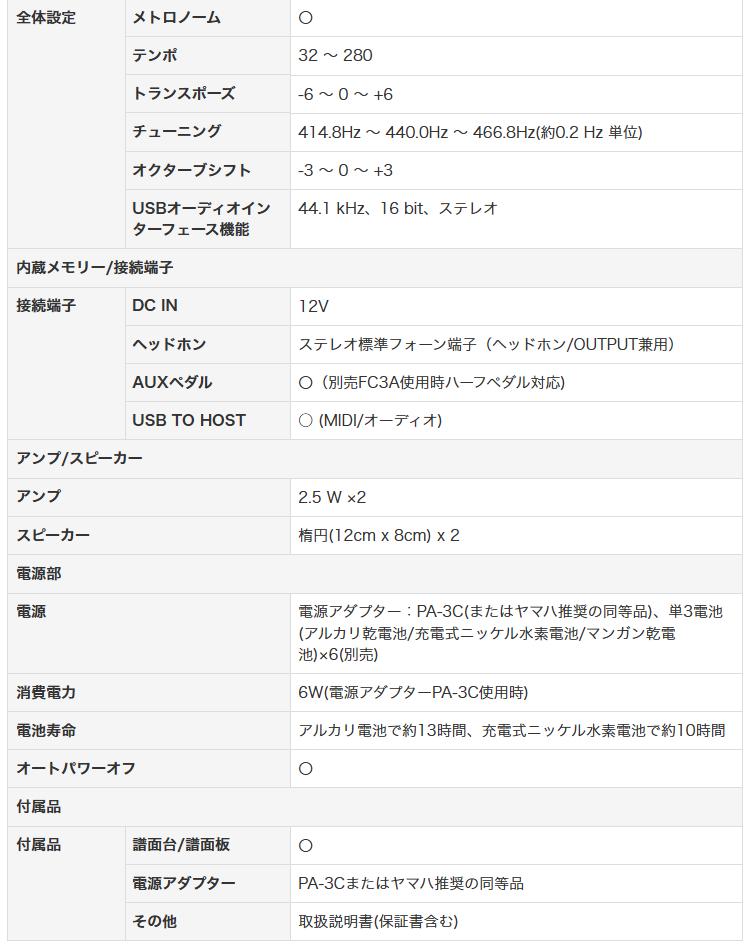This screenshot has width=750, height=947.
Task: Click the スピーカー 楕円 size value
Action: click(379, 535)
